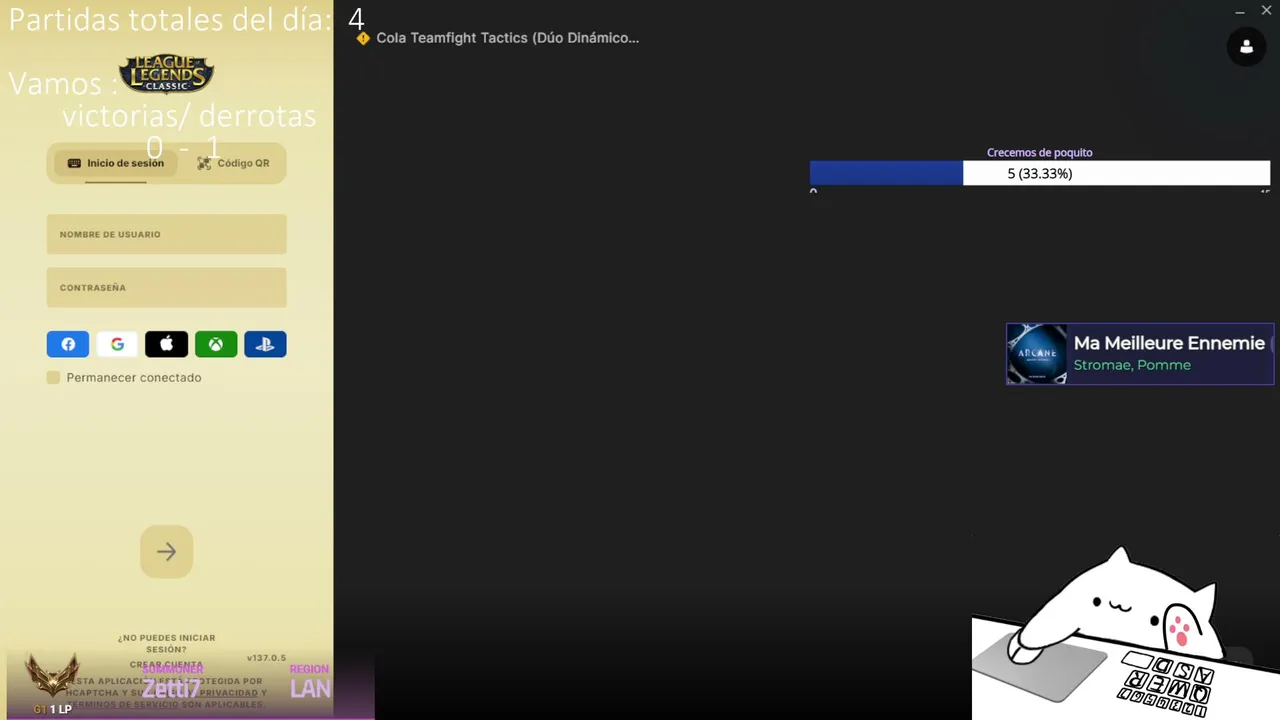Click the victorias/ derrotas overlay text

(x=189, y=116)
